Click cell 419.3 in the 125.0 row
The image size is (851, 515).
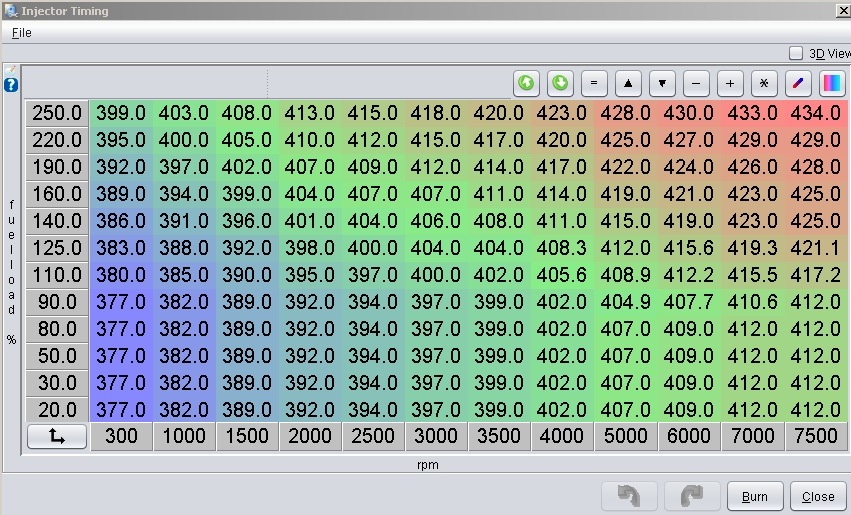click(x=752, y=248)
